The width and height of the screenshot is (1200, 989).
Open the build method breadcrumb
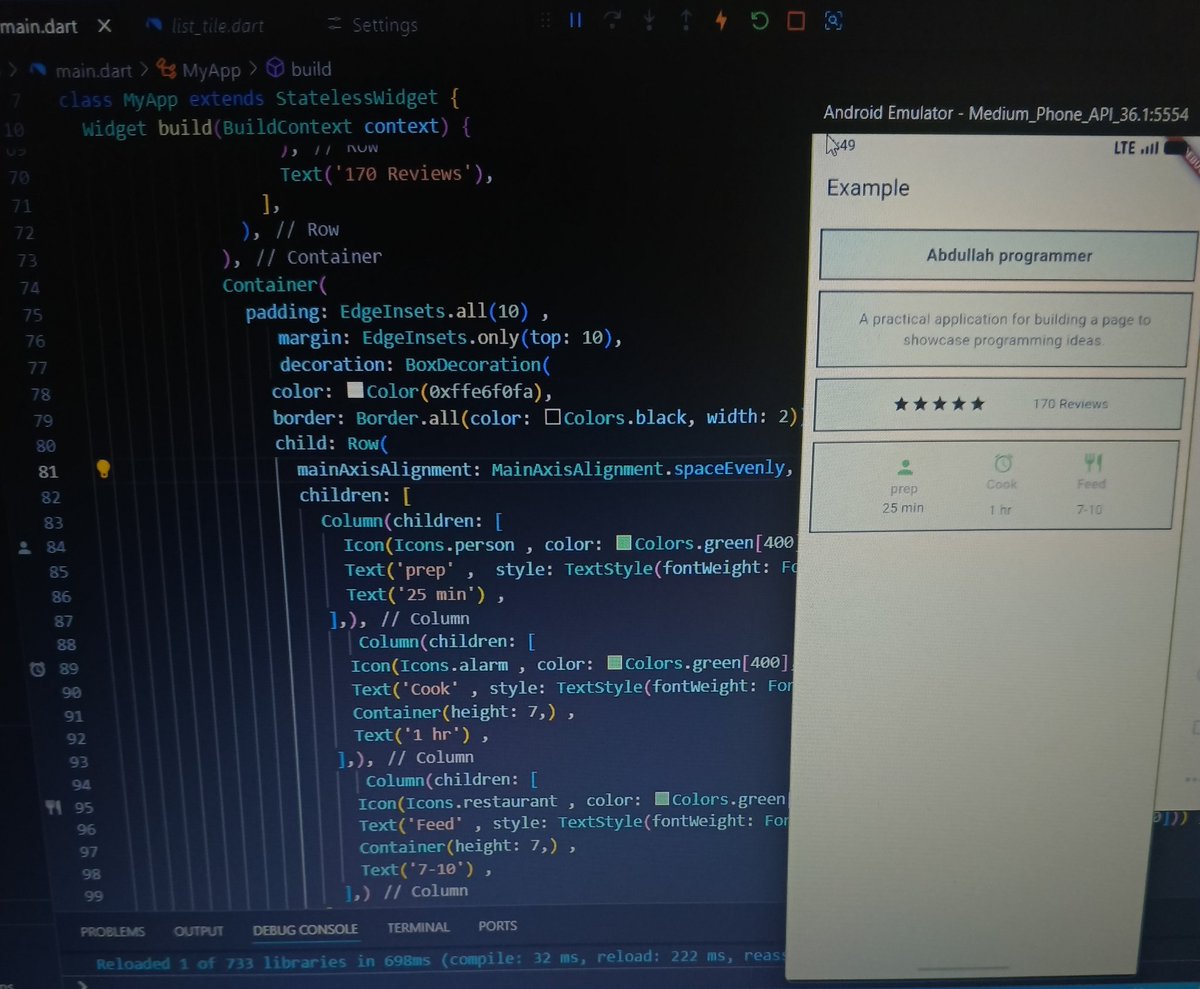click(299, 70)
